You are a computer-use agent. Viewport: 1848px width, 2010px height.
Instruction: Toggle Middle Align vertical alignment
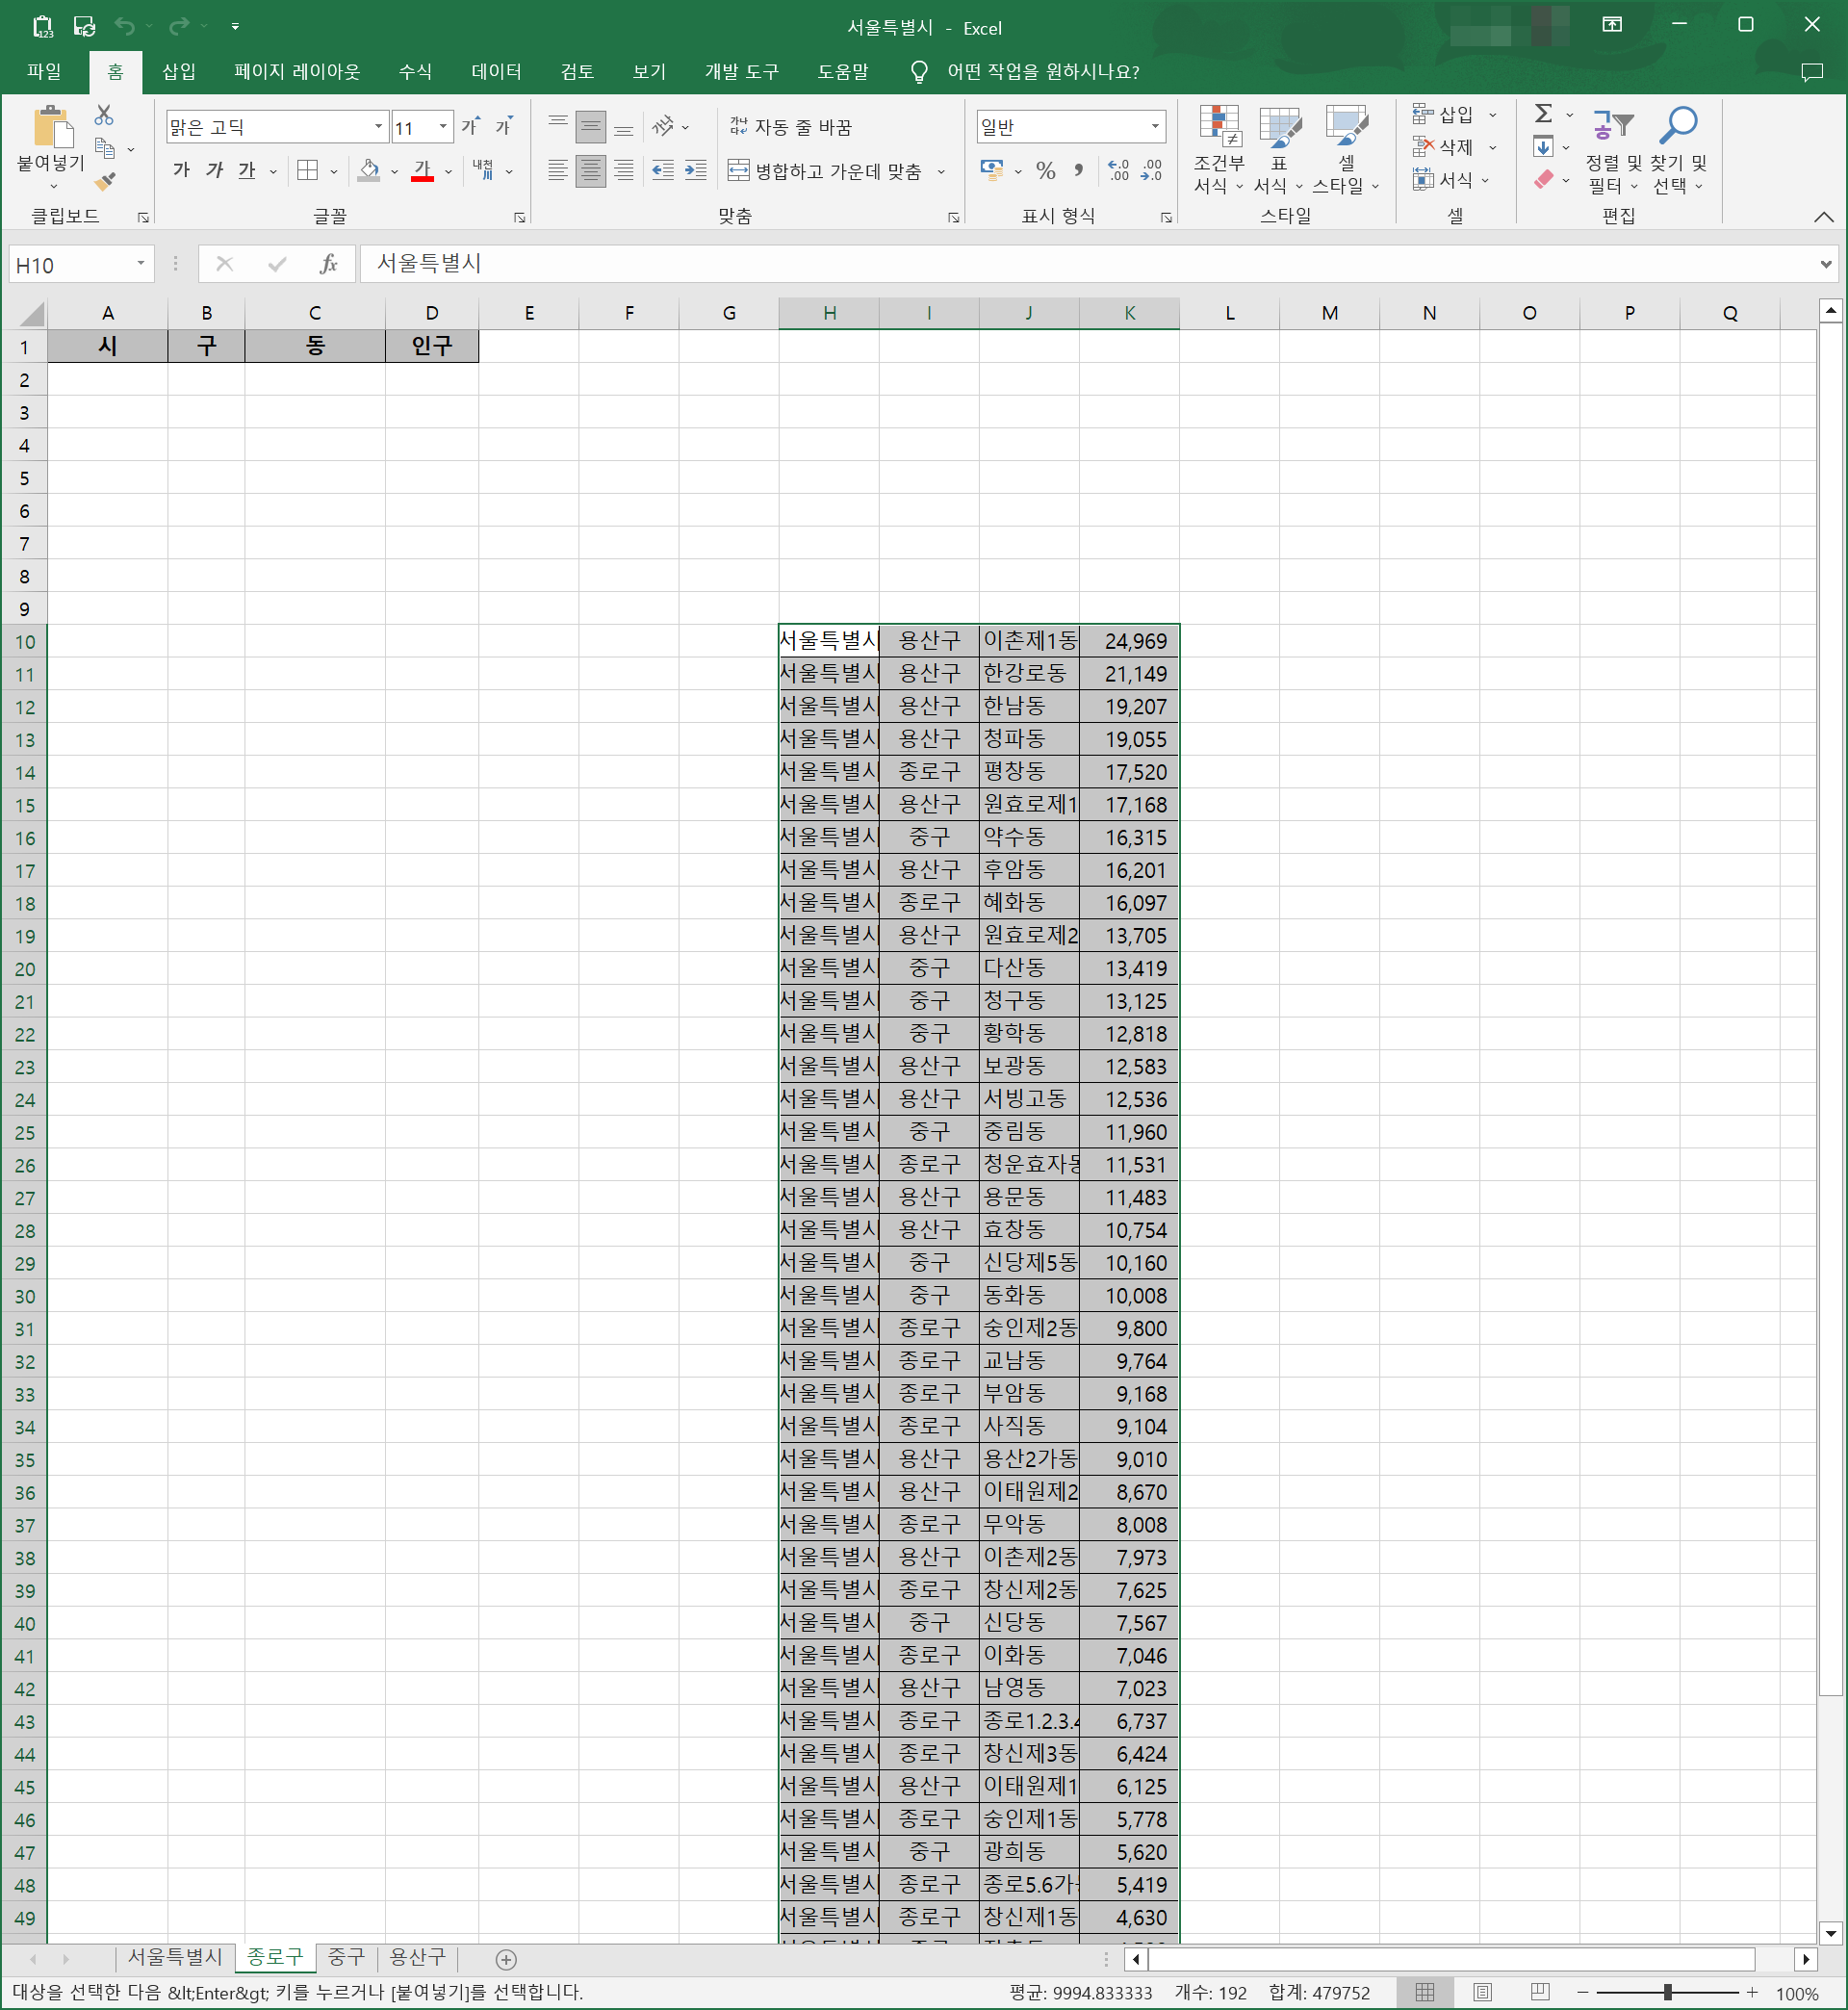[591, 126]
